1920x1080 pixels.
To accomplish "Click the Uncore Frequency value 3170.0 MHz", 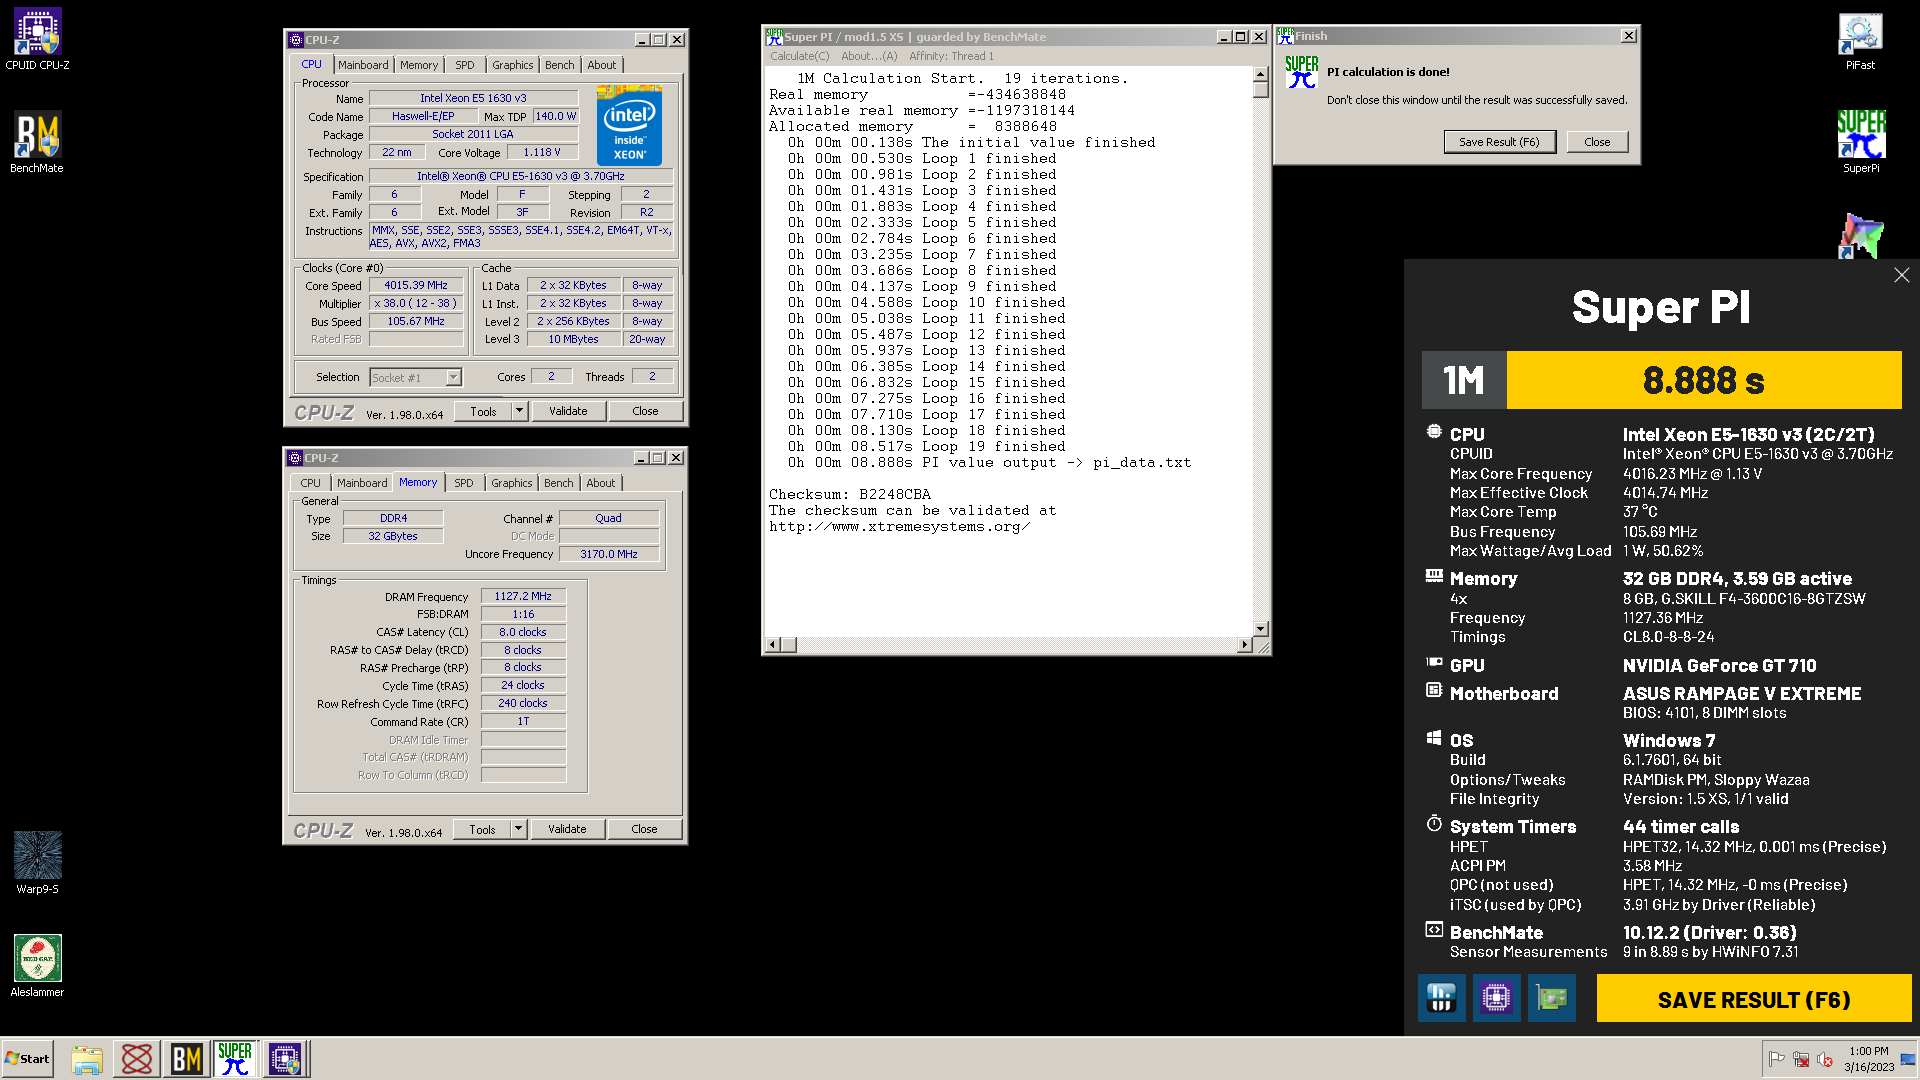I will [x=609, y=554].
